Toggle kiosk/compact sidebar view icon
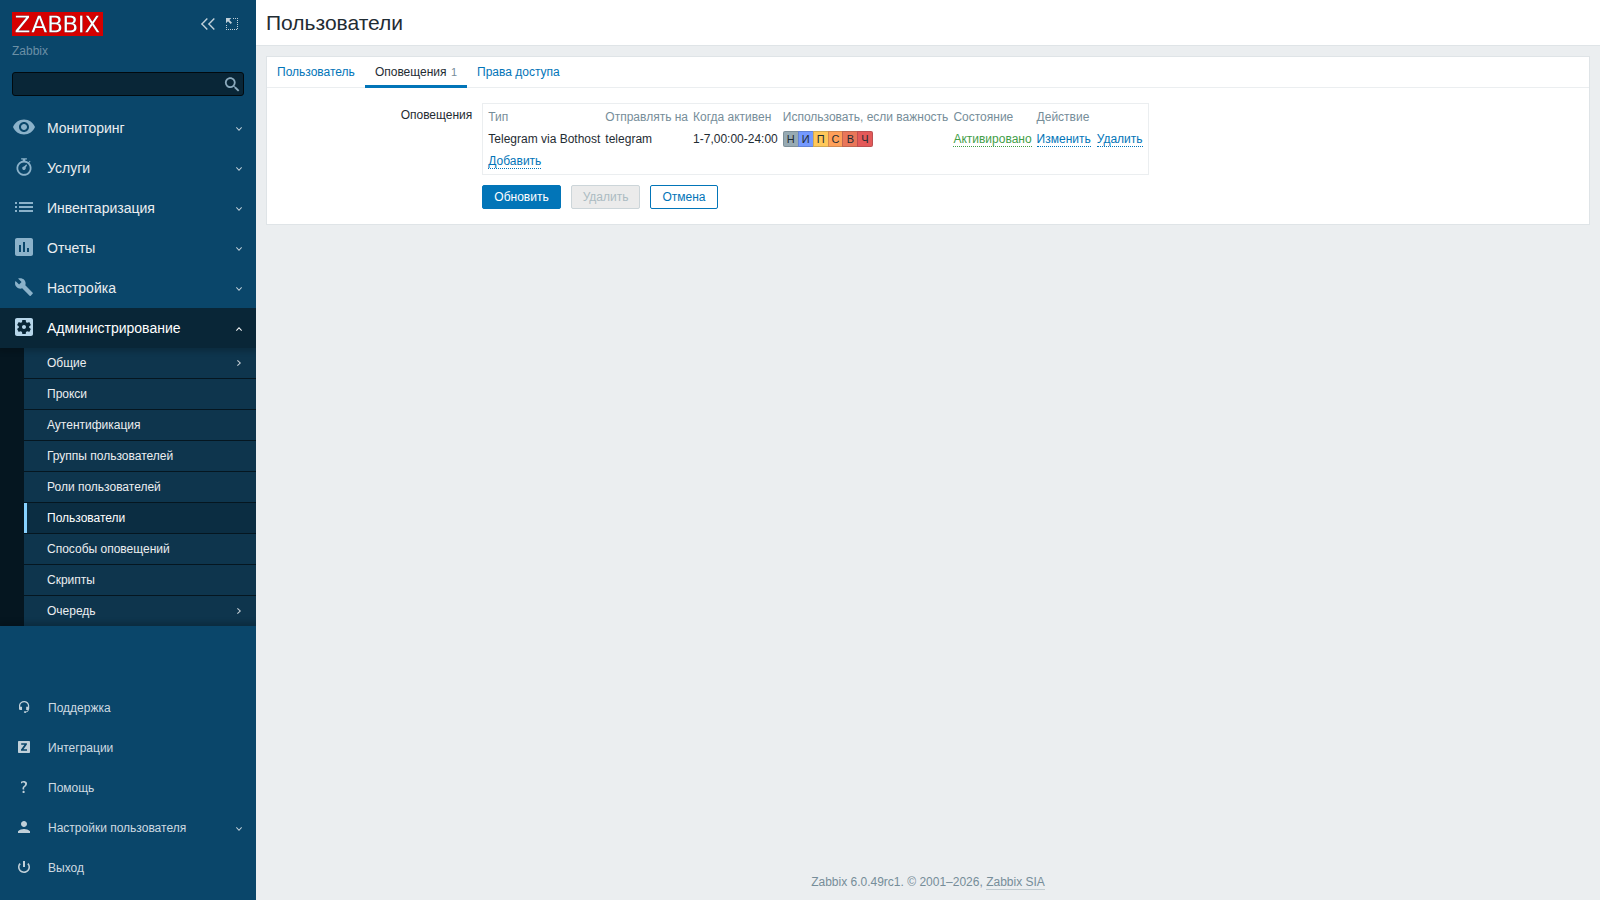The height and width of the screenshot is (900, 1600). click(x=232, y=24)
